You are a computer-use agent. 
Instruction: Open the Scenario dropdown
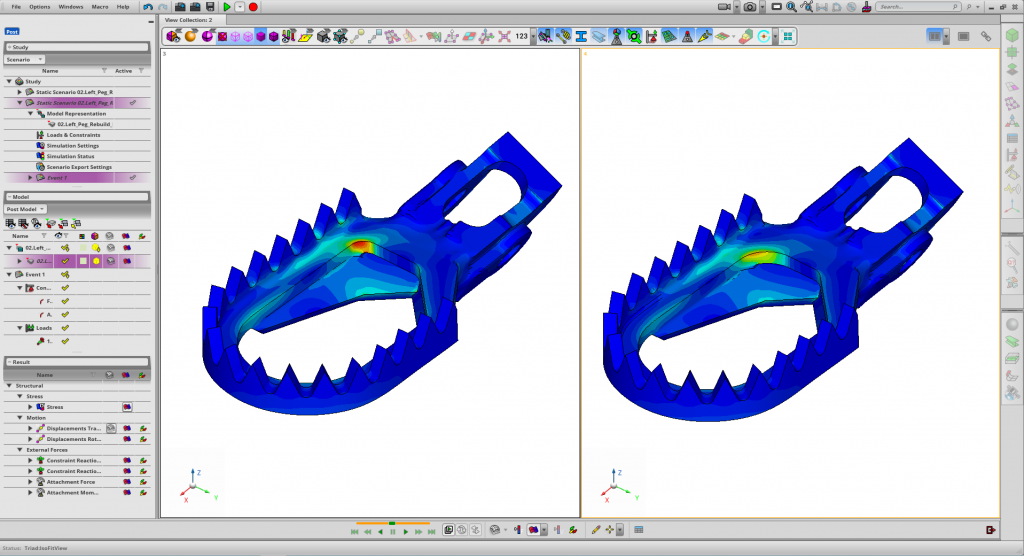tap(25, 60)
